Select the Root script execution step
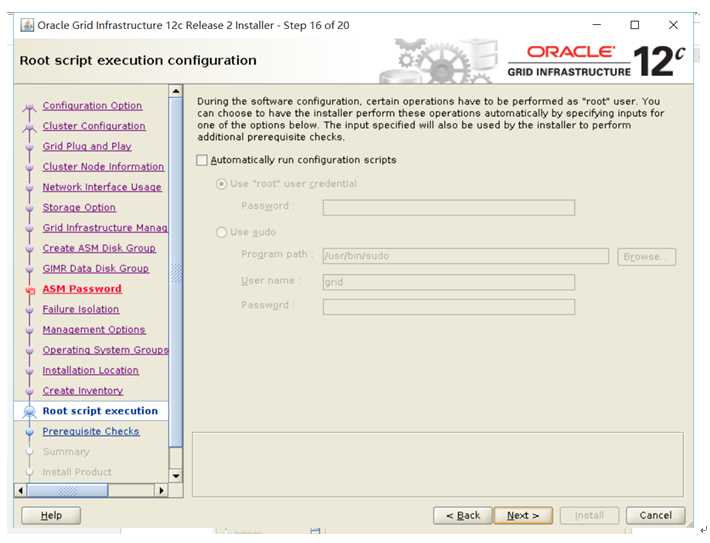Screen dimensions: 710x543 click(x=100, y=411)
